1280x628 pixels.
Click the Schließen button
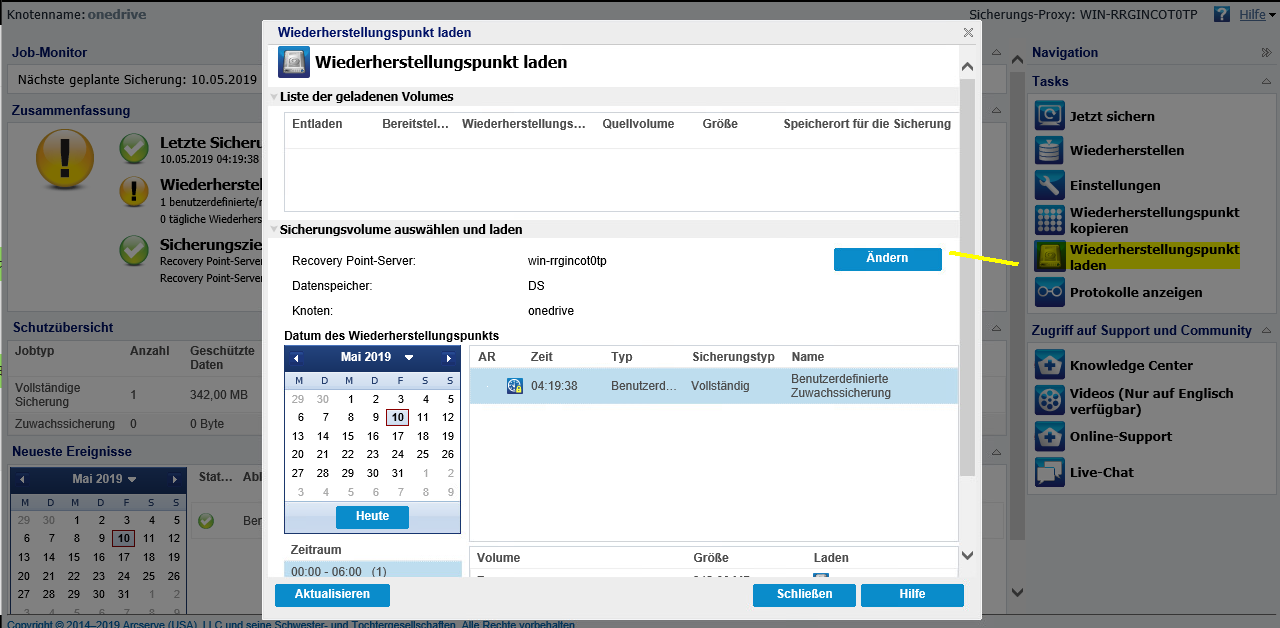point(804,595)
